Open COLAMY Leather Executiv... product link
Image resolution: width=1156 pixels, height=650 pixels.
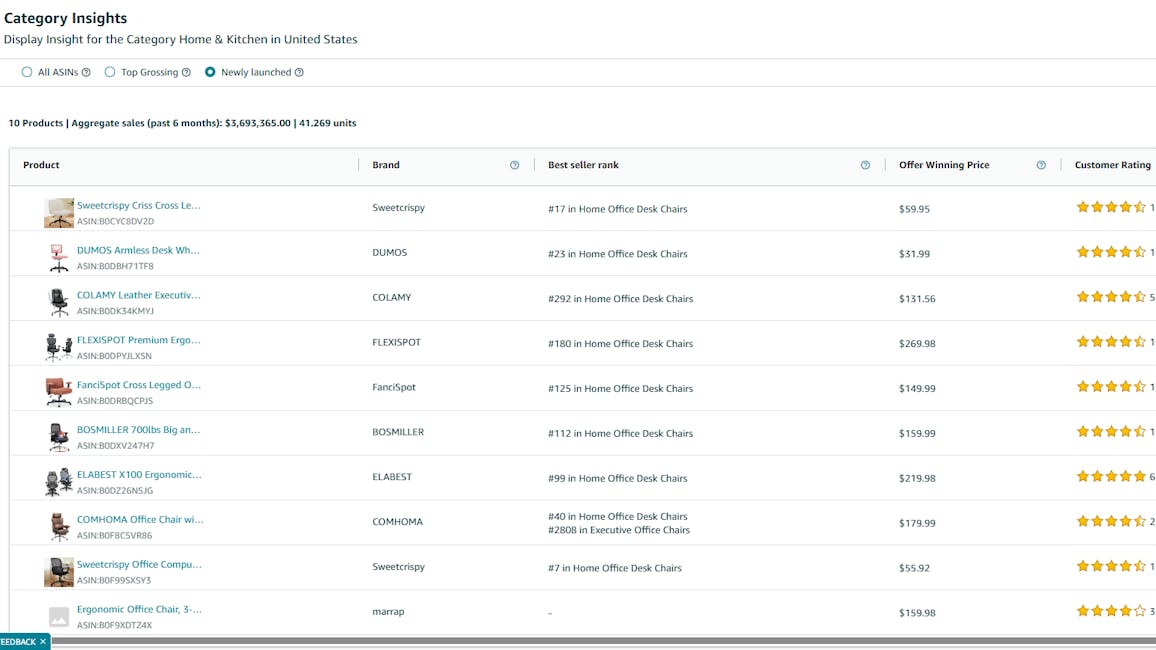(139, 296)
